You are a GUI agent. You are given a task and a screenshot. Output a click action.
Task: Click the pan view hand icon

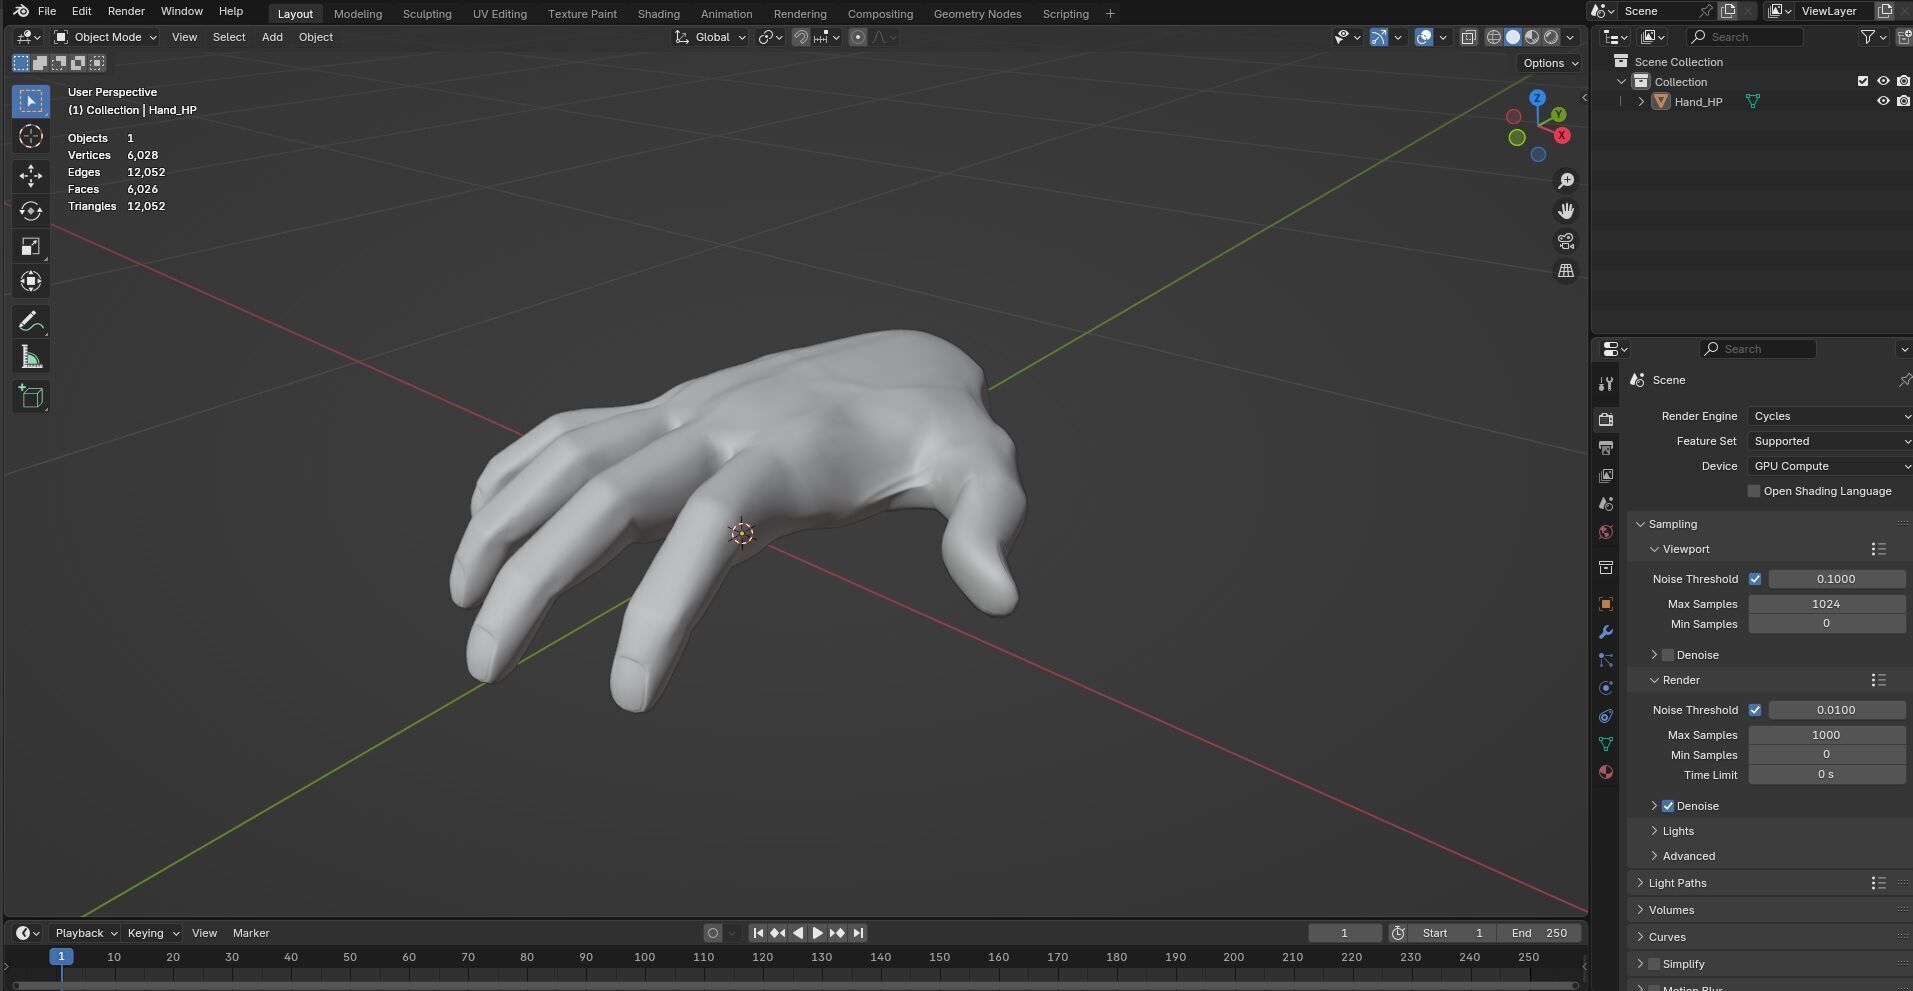click(1566, 211)
